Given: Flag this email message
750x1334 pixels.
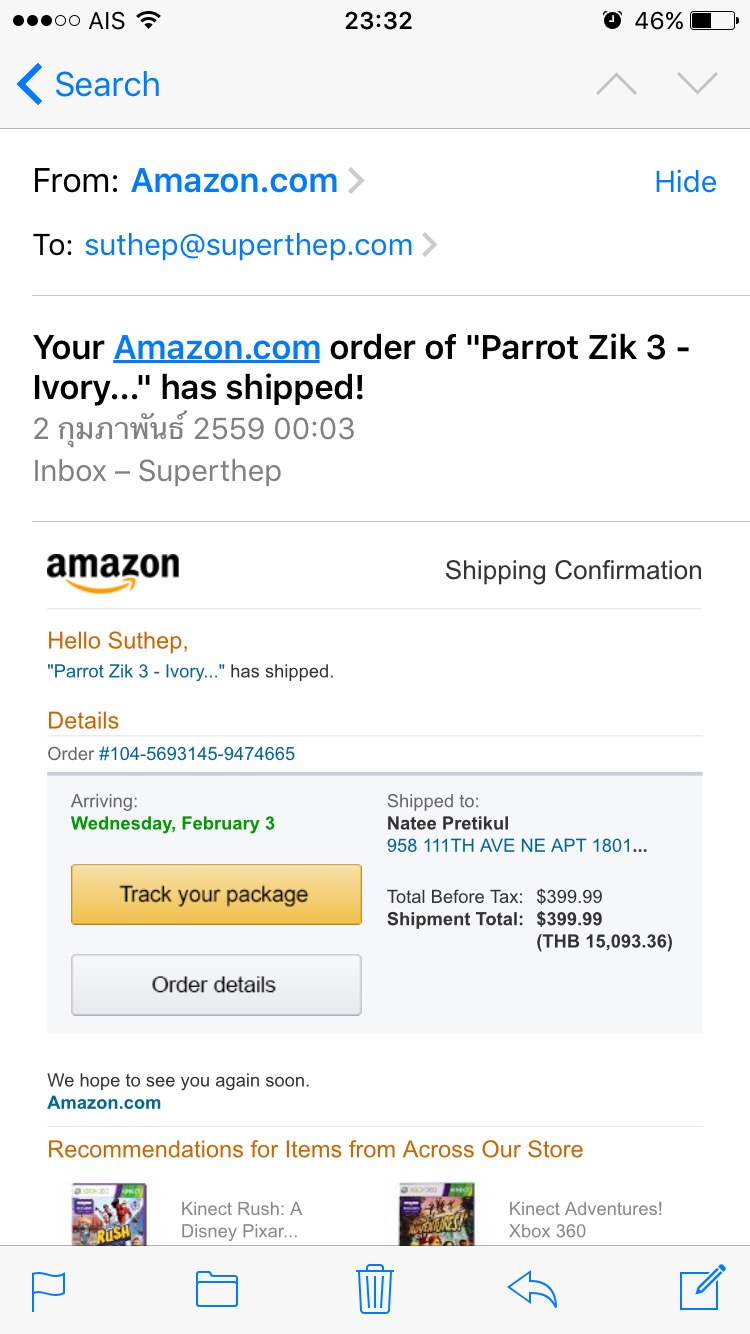Looking at the screenshot, I should [48, 1288].
